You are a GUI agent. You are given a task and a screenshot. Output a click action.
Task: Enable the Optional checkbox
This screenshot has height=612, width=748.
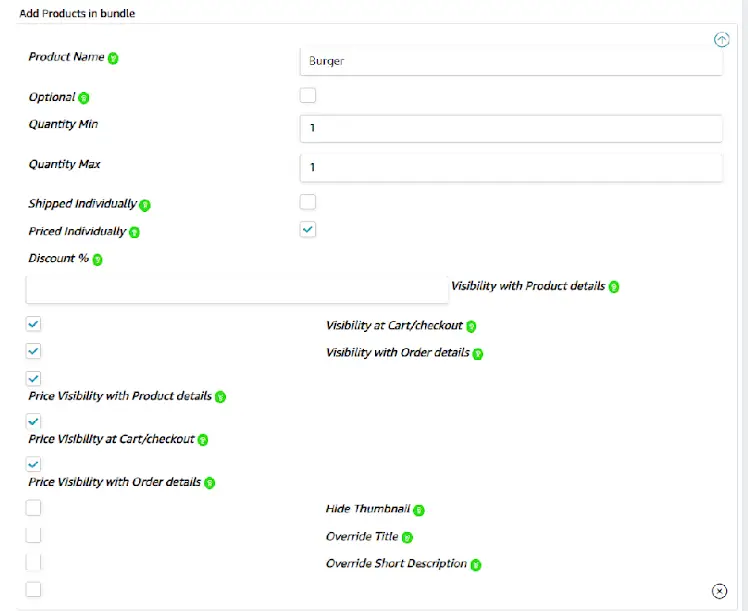pyautogui.click(x=308, y=95)
